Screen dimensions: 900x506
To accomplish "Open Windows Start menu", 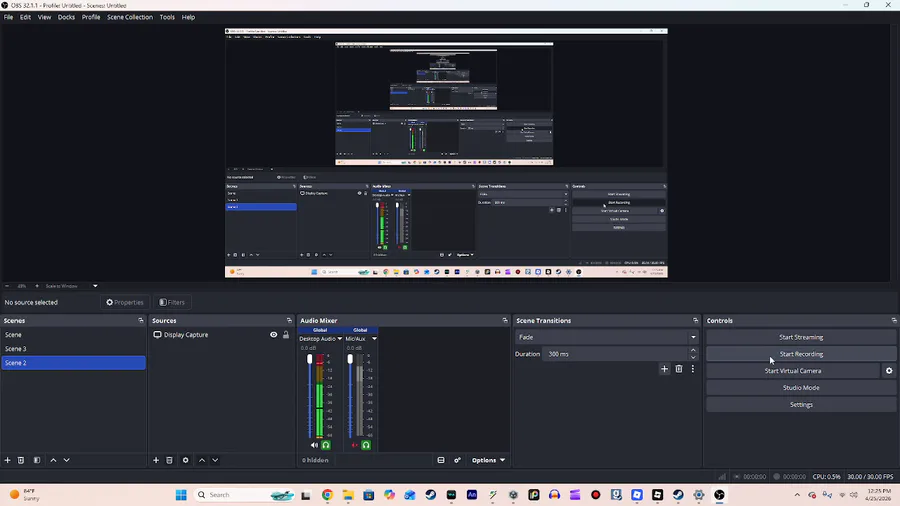I will (181, 495).
